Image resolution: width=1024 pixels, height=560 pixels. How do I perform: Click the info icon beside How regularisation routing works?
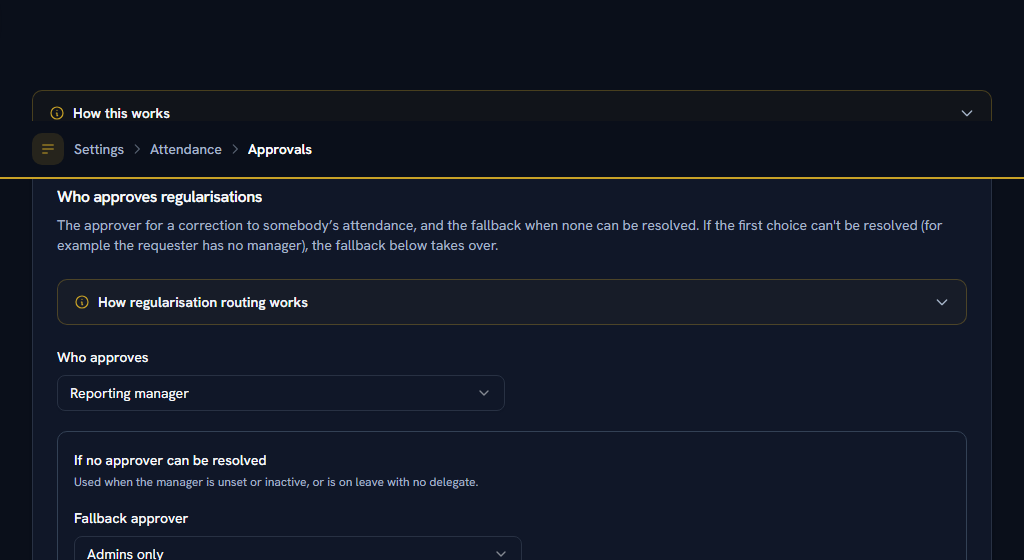(x=82, y=302)
